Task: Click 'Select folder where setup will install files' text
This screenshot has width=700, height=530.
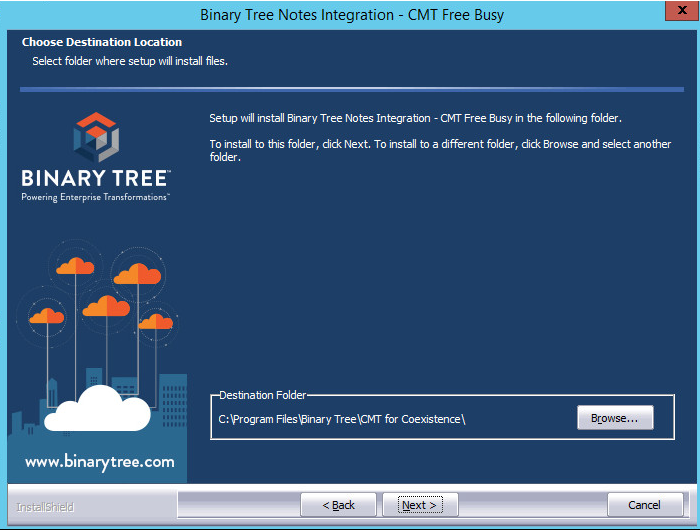Action: tap(130, 61)
